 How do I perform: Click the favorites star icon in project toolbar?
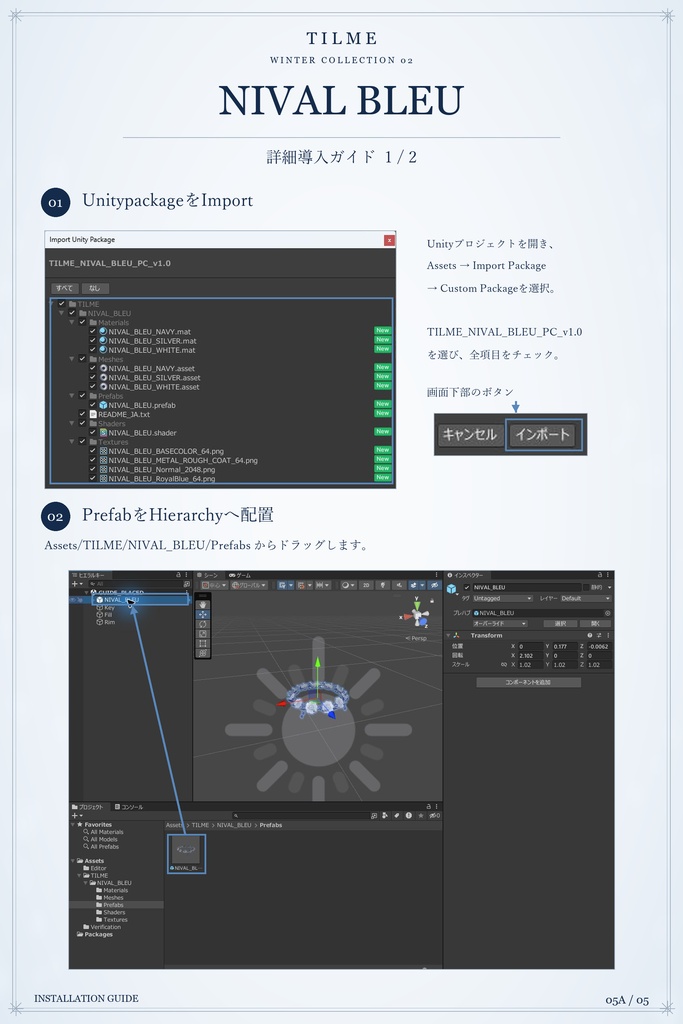click(421, 815)
